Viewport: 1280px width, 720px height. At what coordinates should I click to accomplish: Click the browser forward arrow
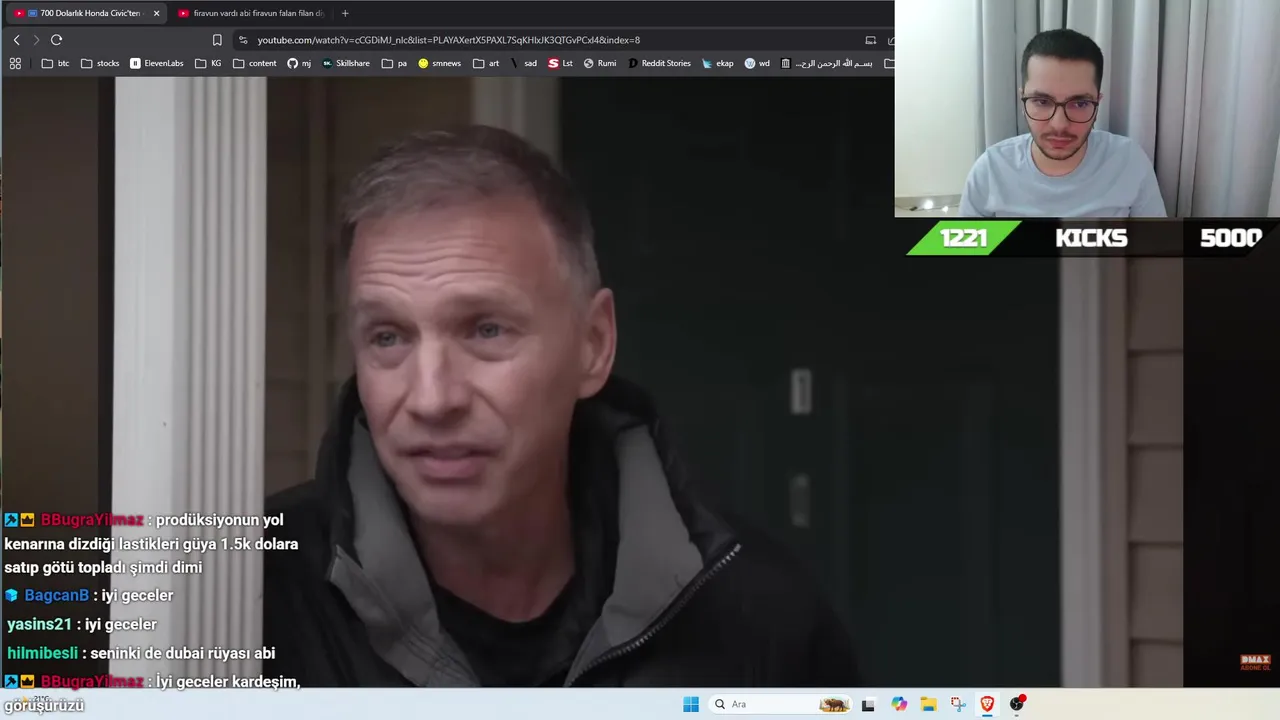[36, 40]
